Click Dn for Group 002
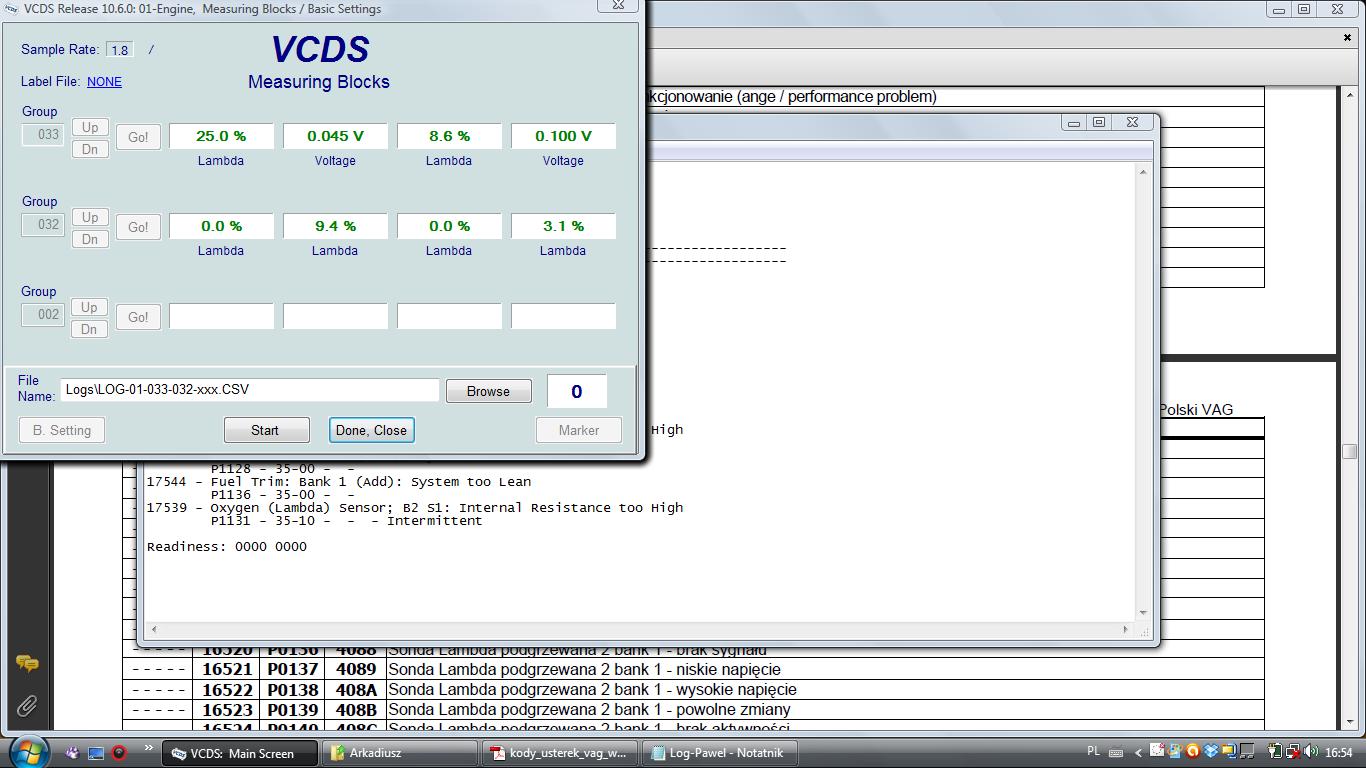 tap(90, 329)
